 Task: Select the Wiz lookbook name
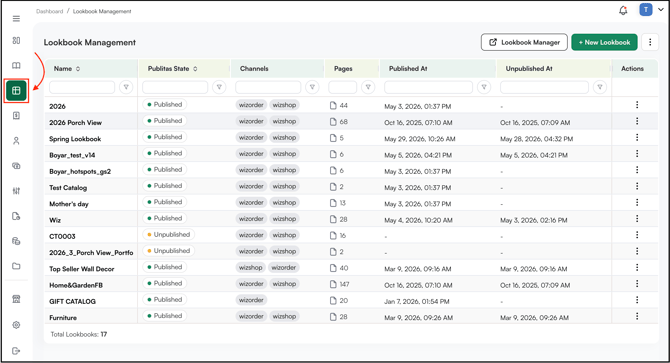(x=55, y=220)
